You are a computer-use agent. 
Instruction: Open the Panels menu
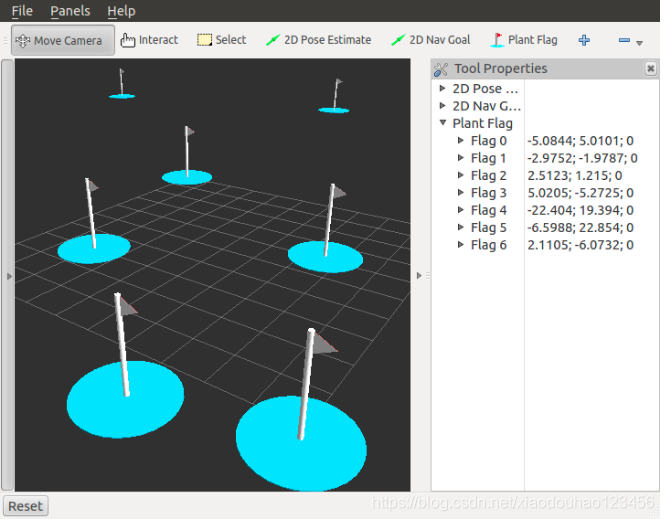(70, 11)
